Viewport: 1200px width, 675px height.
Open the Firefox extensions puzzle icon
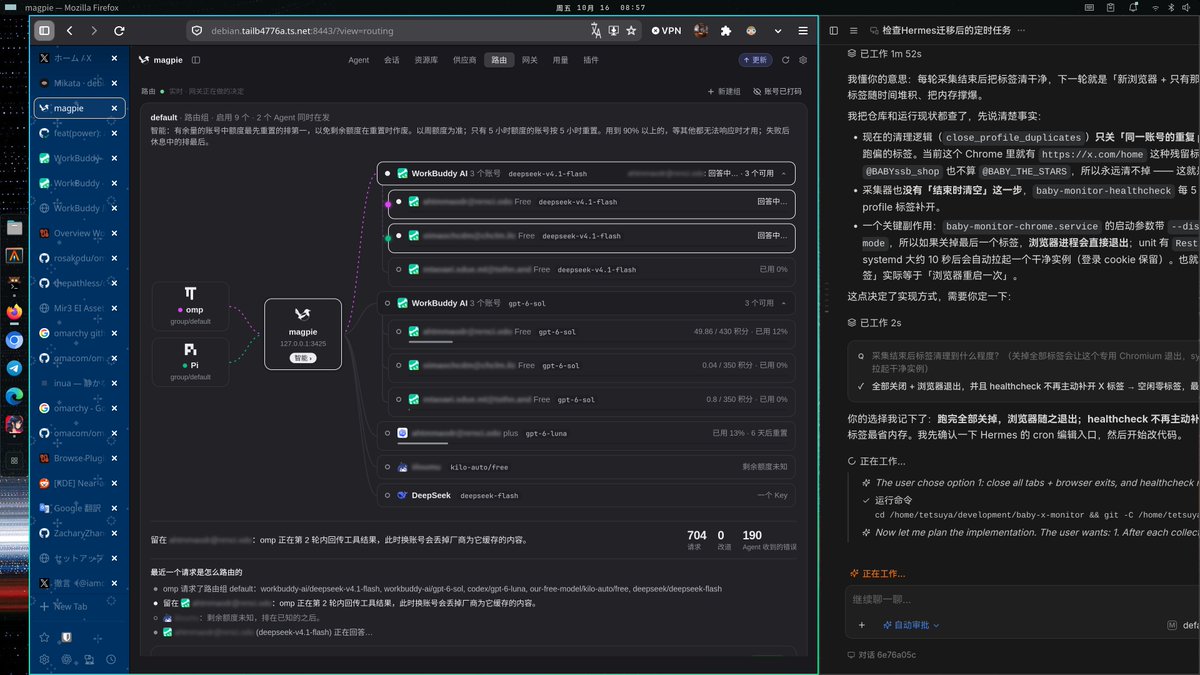[x=726, y=31]
